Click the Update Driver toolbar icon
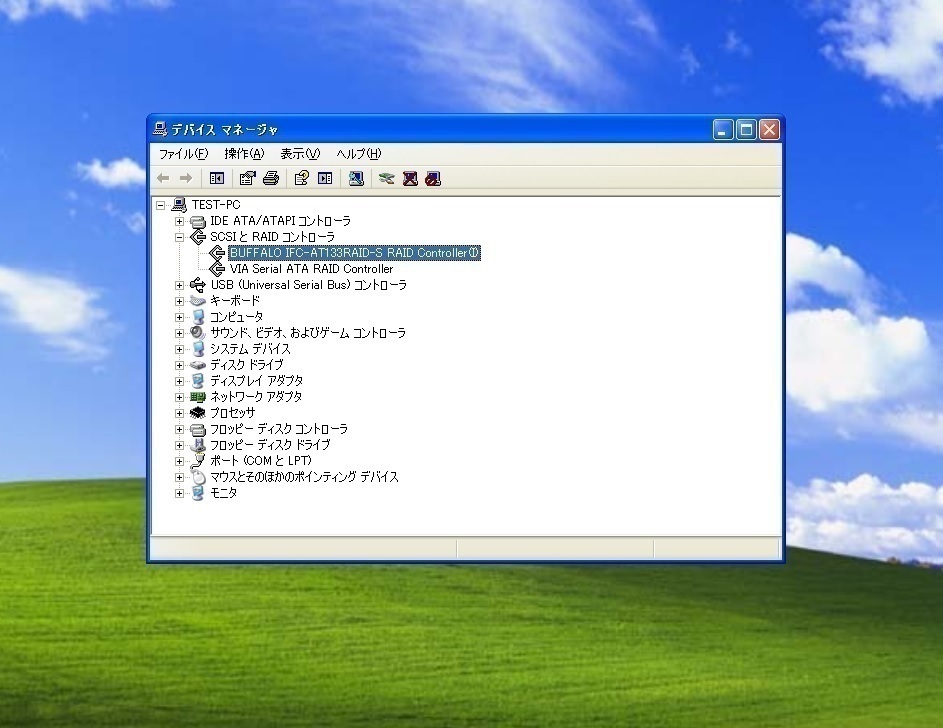 [387, 179]
